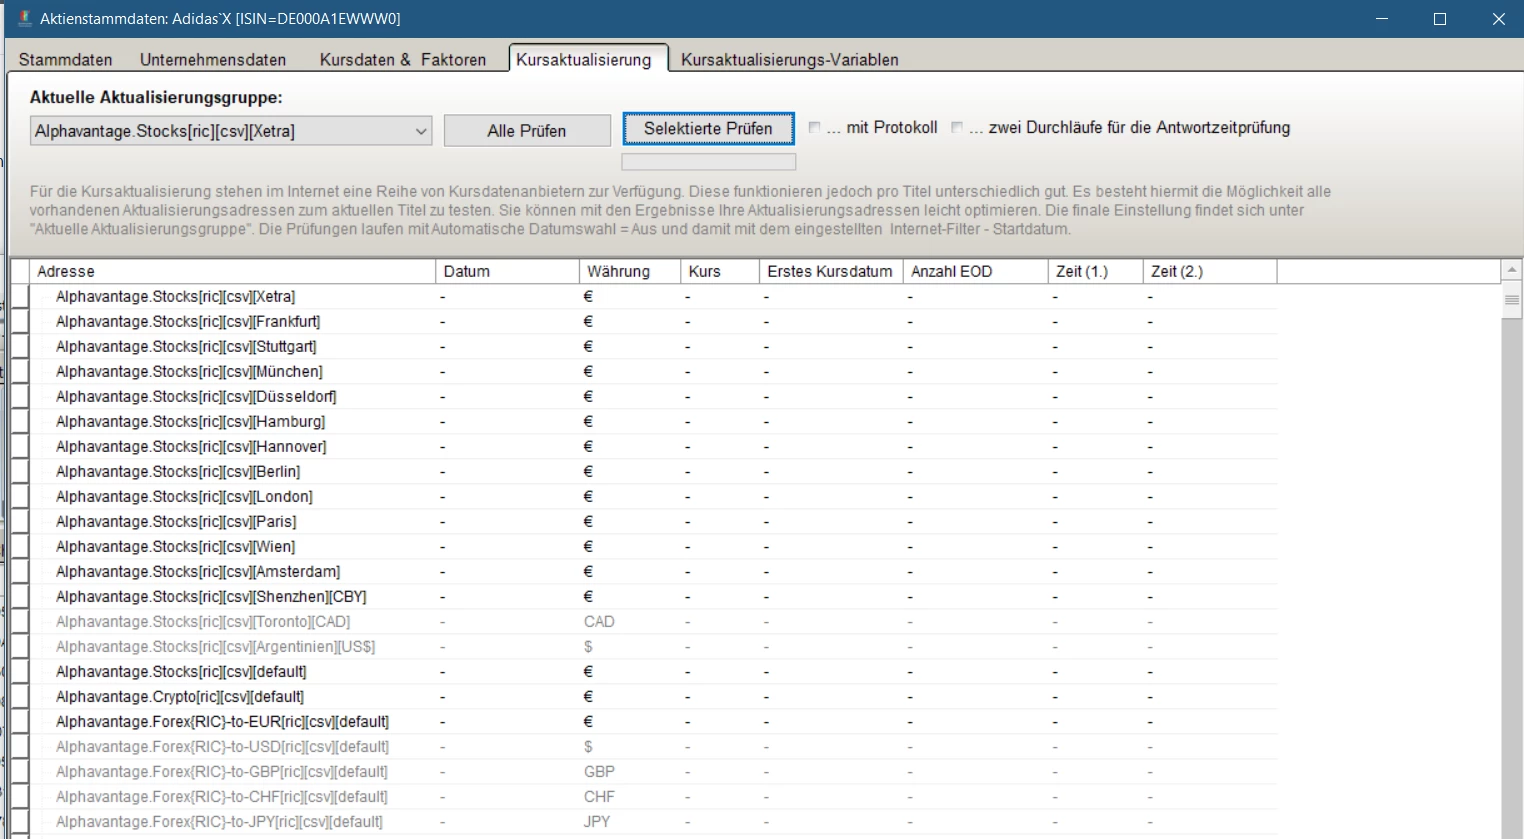
Task: Switch to the Stammdaten tab
Action: [66, 60]
